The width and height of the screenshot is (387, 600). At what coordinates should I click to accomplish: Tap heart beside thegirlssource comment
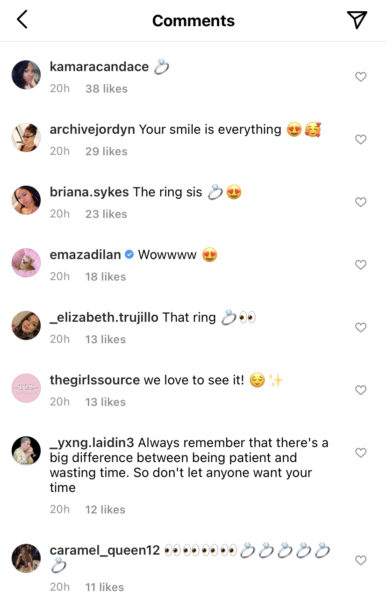[x=361, y=390]
